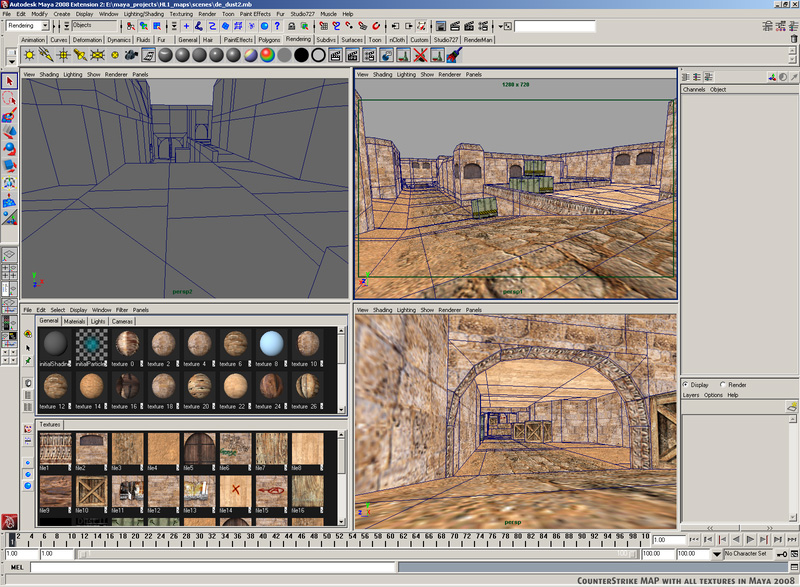Click the red magnet snap icon
The image size is (800, 587).
376,26
